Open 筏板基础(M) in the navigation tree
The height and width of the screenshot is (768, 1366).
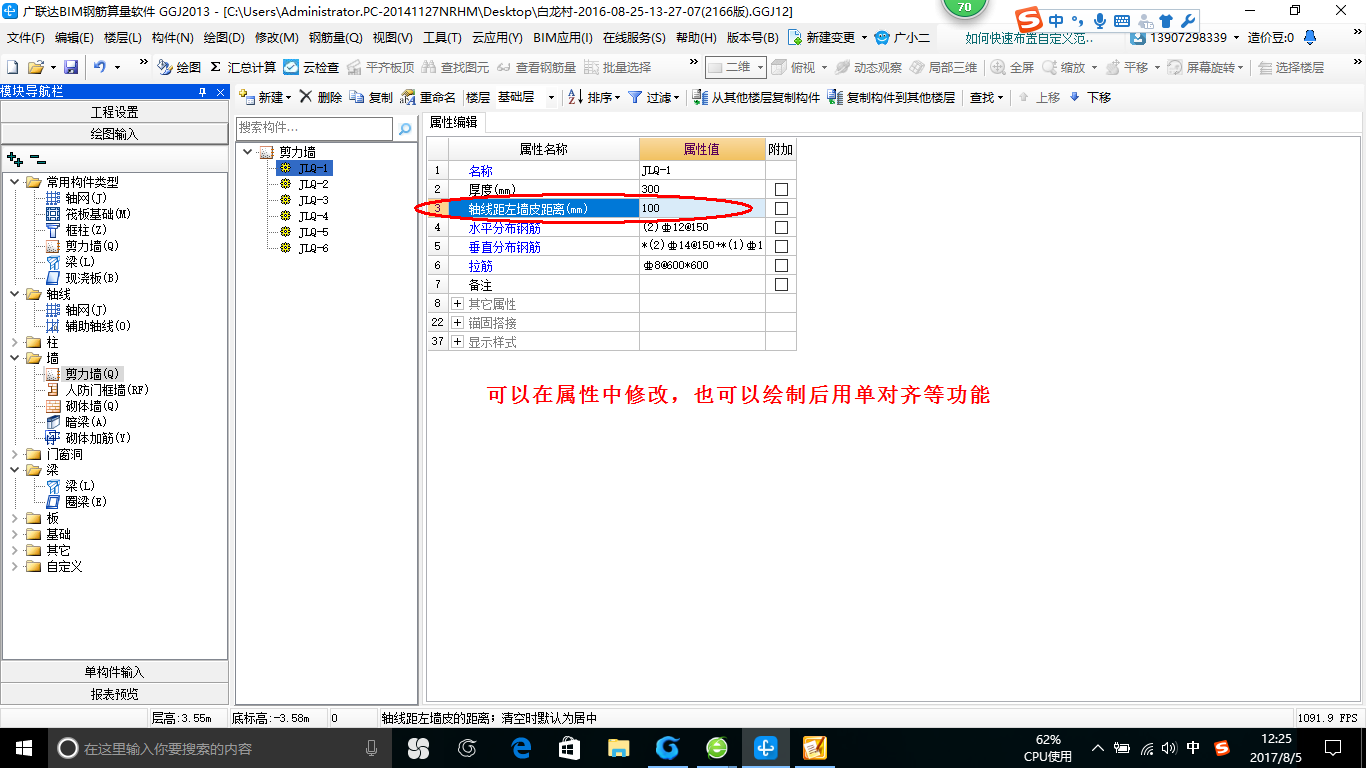(x=98, y=214)
